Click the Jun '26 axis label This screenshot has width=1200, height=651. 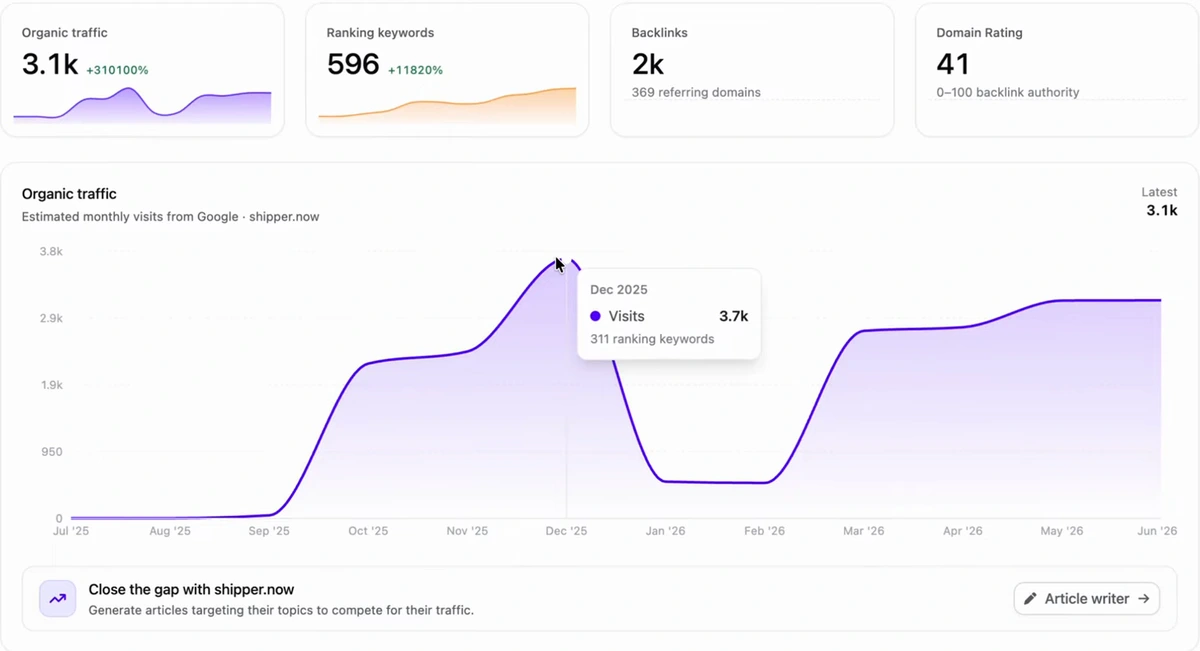pyautogui.click(x=1157, y=531)
